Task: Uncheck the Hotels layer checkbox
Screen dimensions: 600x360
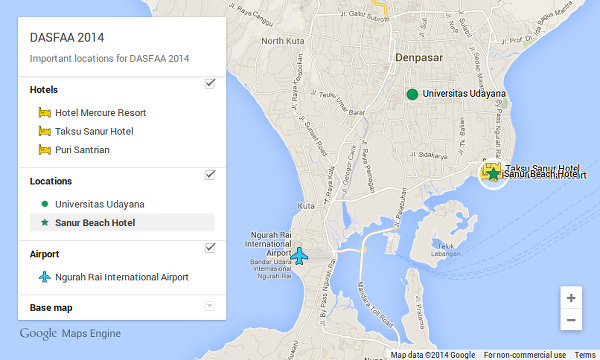Action: [210, 83]
